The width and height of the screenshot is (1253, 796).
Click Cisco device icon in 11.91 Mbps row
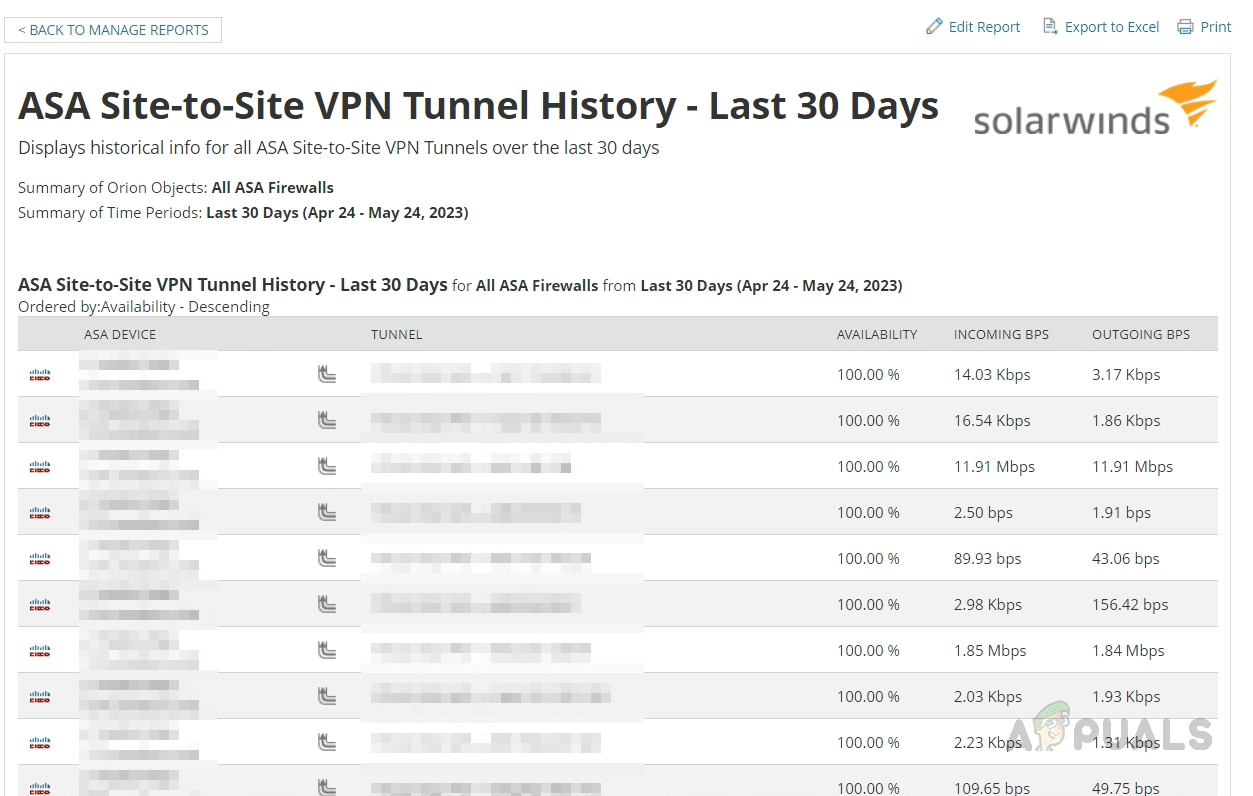(x=40, y=467)
